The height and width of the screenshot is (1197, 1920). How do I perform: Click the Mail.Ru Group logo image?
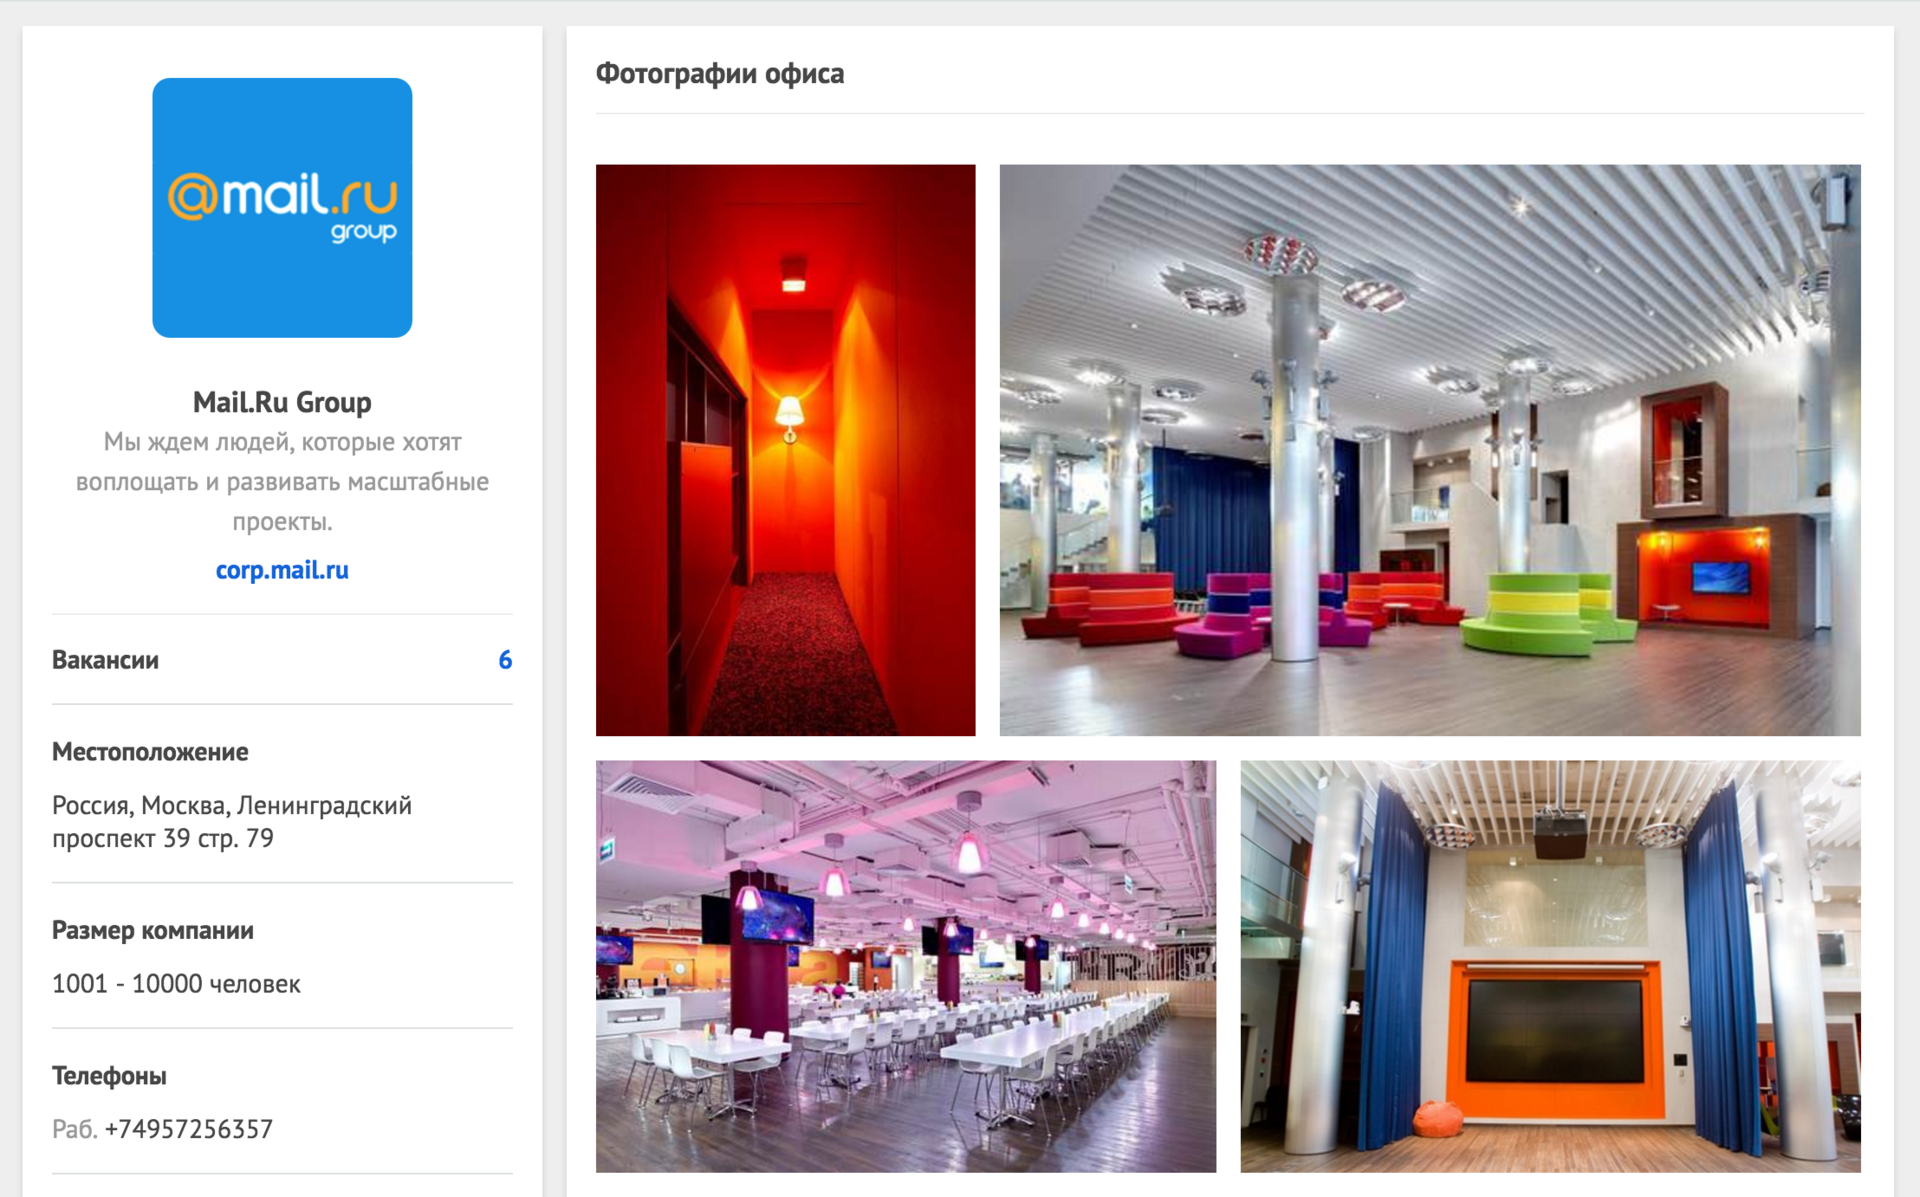pyautogui.click(x=282, y=208)
